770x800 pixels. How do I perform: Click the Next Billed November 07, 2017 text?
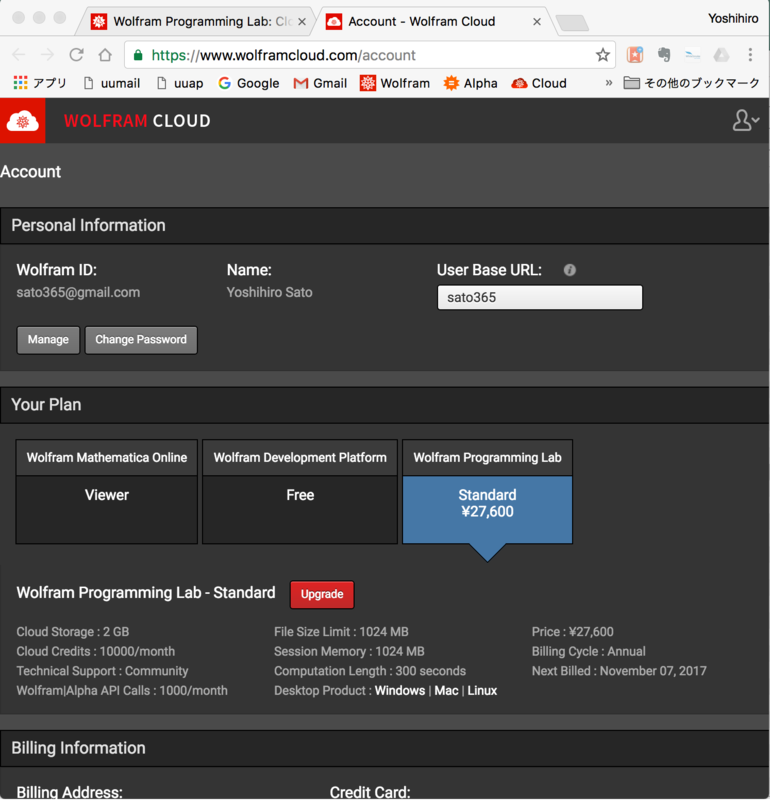[x=619, y=671]
